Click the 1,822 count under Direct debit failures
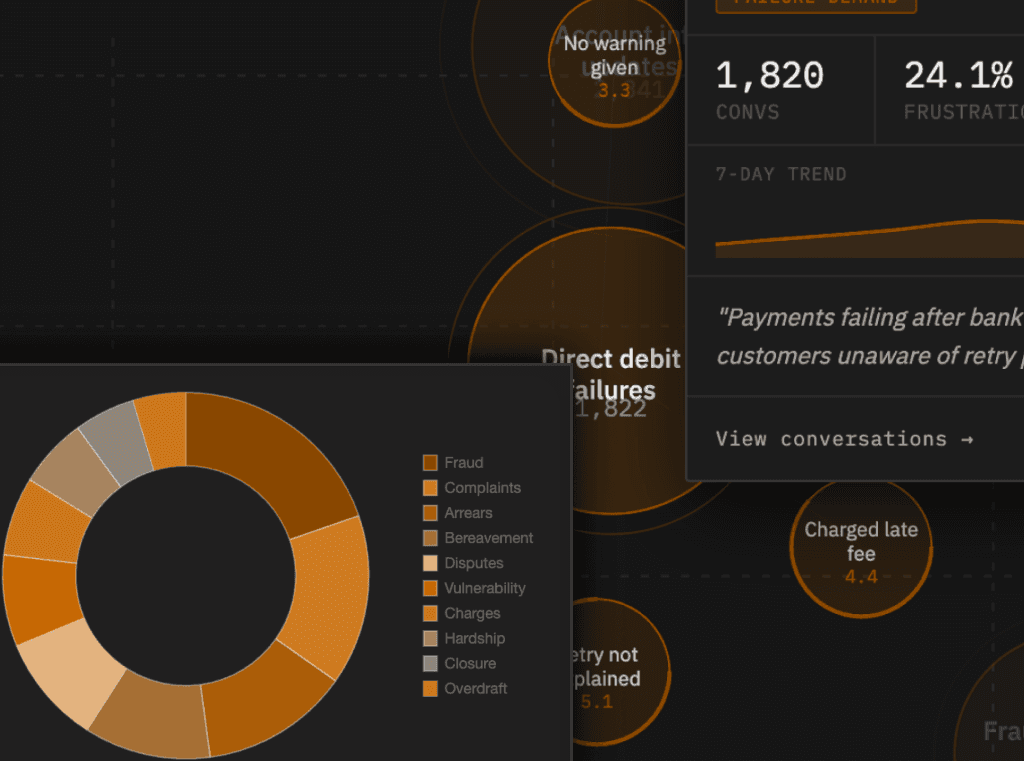This screenshot has height=761, width=1024. point(611,409)
